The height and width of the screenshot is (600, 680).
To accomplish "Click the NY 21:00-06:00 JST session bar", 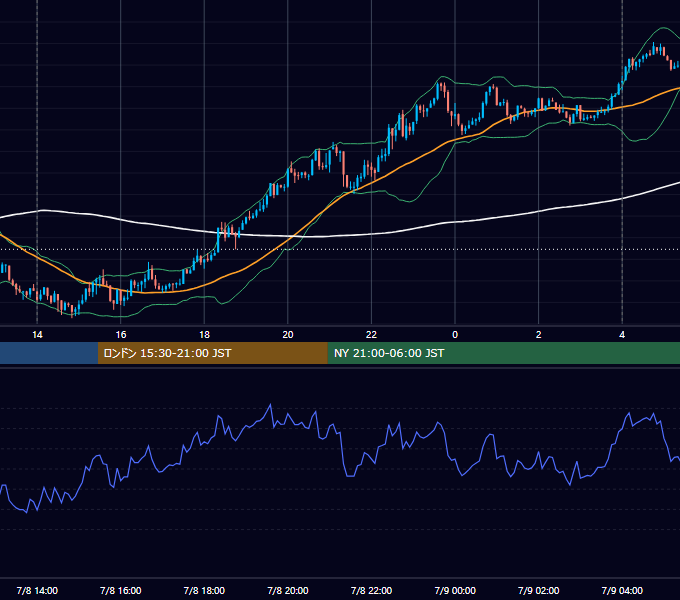I will pos(503,353).
